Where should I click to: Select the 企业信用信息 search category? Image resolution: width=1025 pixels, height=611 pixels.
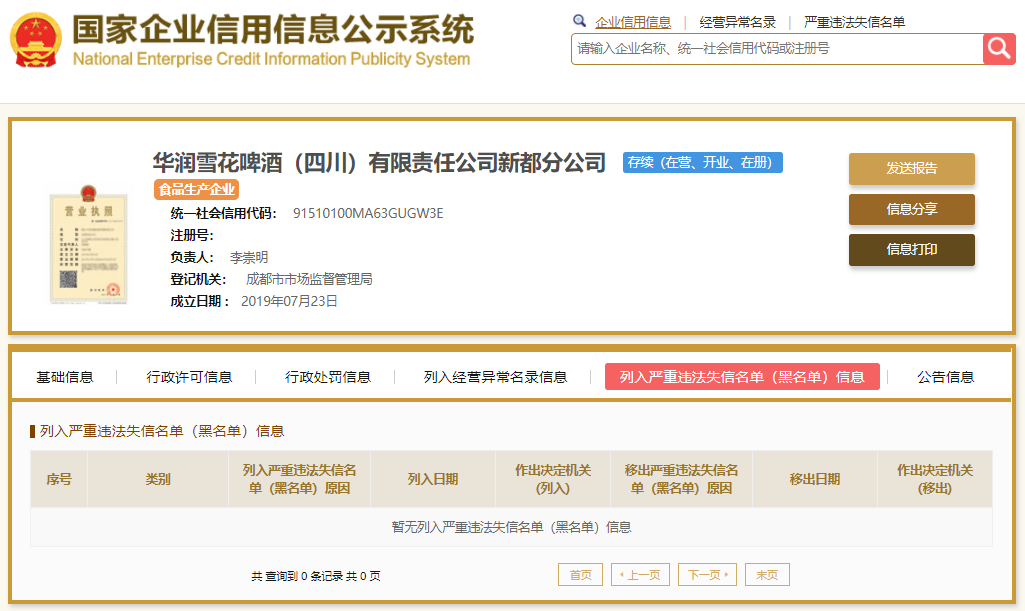click(x=633, y=22)
